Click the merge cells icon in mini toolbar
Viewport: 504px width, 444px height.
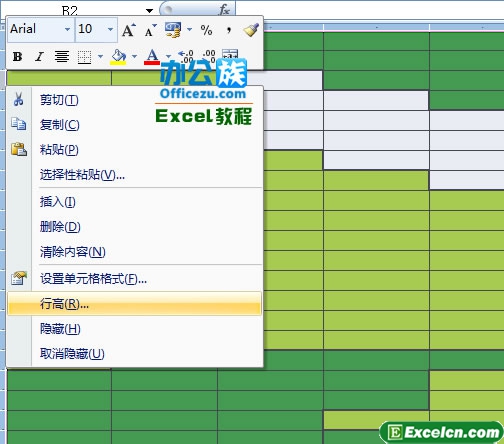tap(230, 54)
